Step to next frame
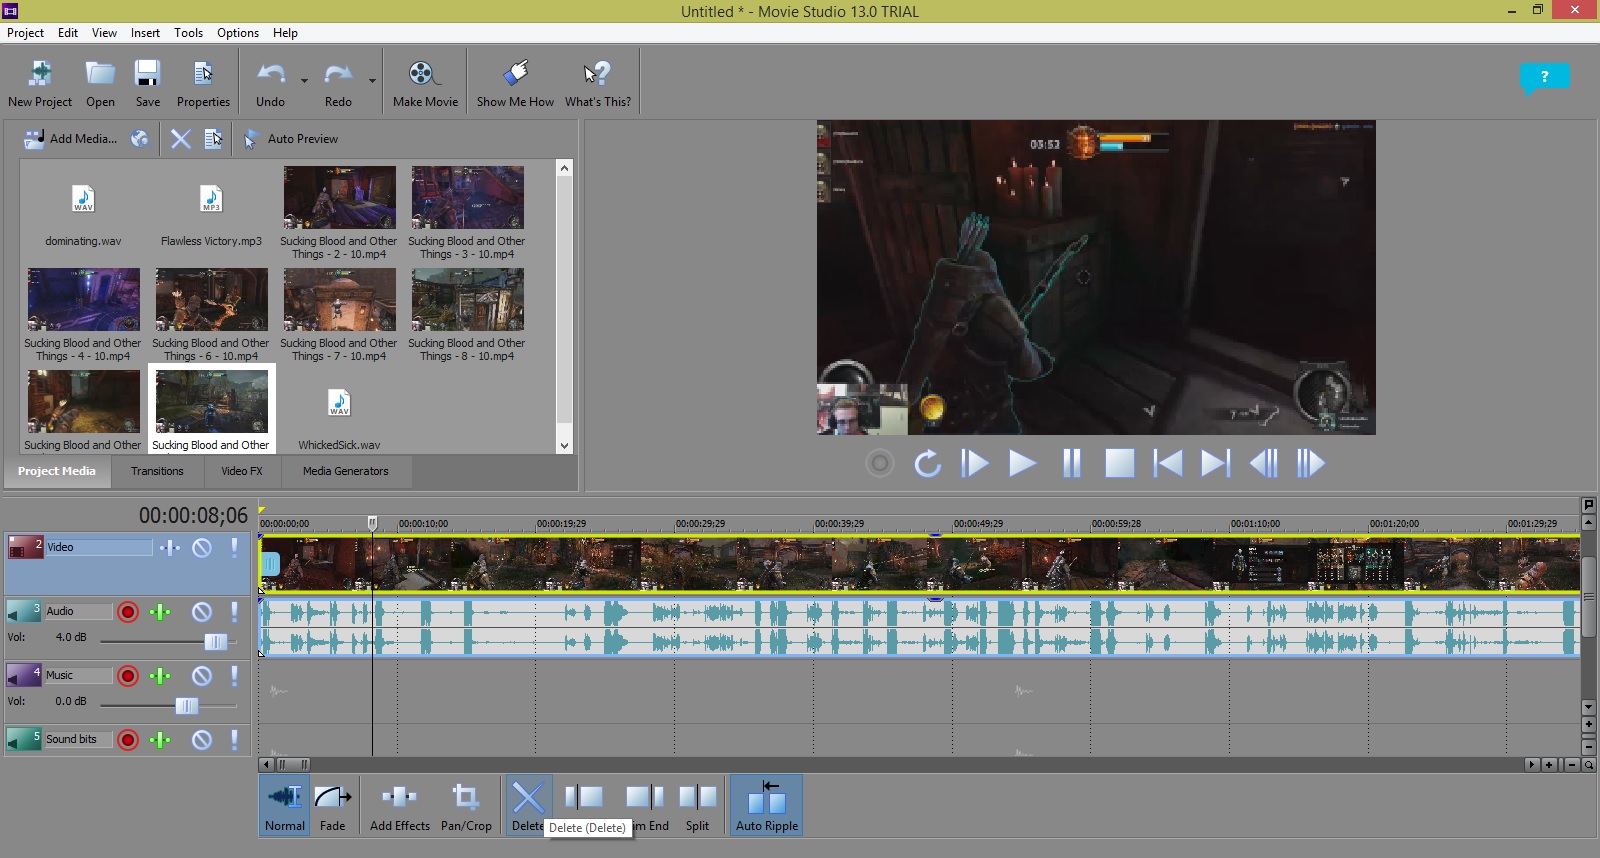The width and height of the screenshot is (1600, 858). [1310, 464]
